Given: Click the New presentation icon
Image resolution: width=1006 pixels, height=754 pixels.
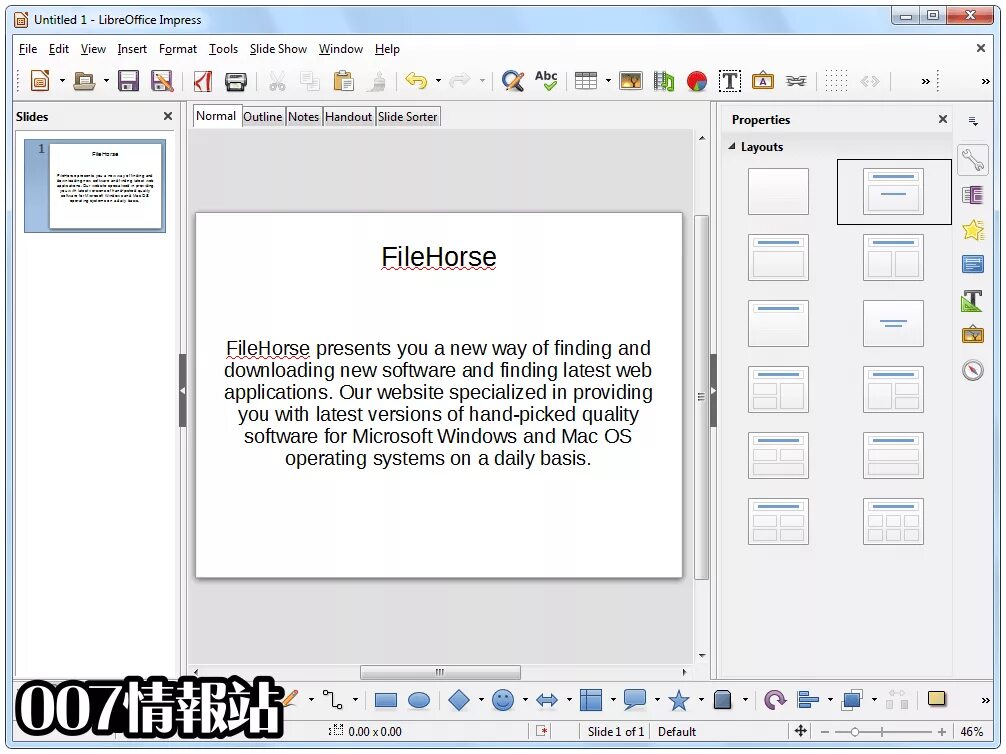Looking at the screenshot, I should coord(40,81).
